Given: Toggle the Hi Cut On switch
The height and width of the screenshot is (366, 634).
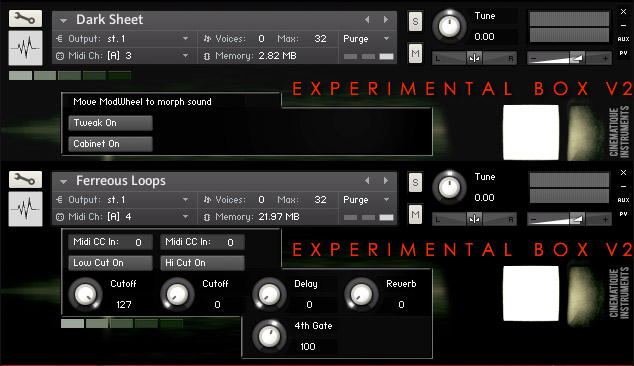Looking at the screenshot, I should [203, 263].
